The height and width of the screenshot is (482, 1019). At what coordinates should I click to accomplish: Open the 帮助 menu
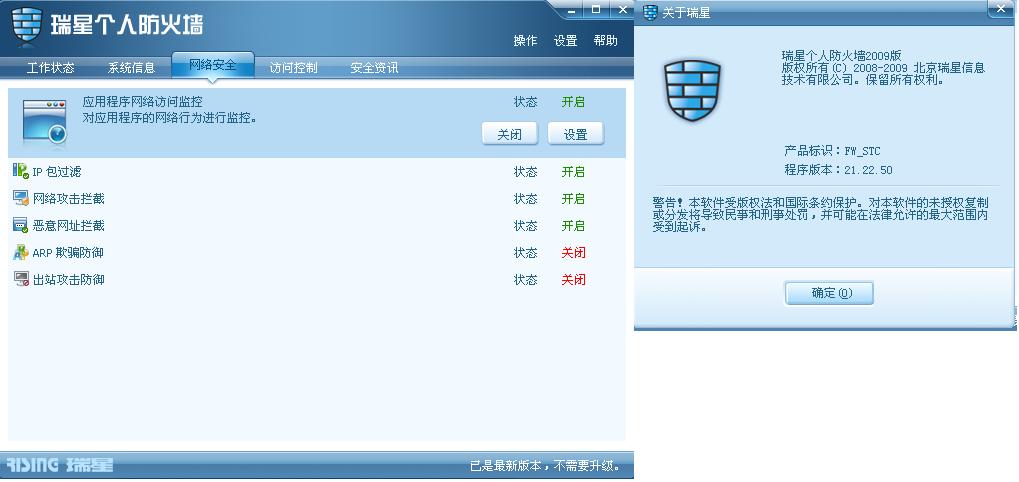tap(606, 40)
